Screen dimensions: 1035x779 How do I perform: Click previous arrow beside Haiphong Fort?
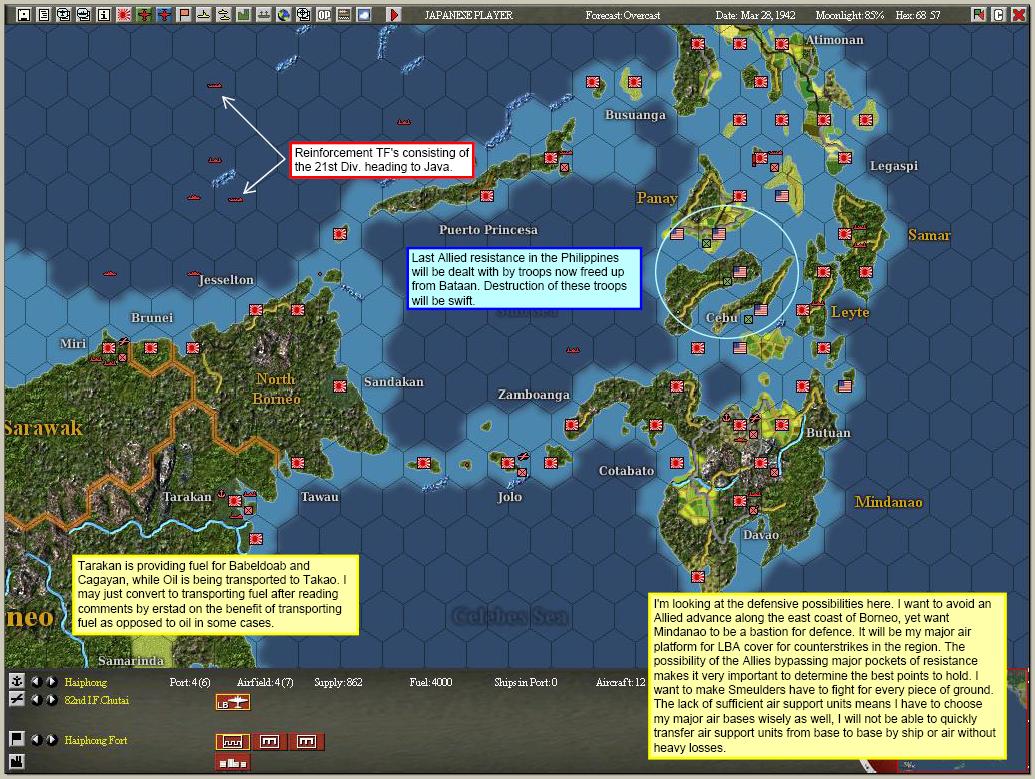(36, 739)
